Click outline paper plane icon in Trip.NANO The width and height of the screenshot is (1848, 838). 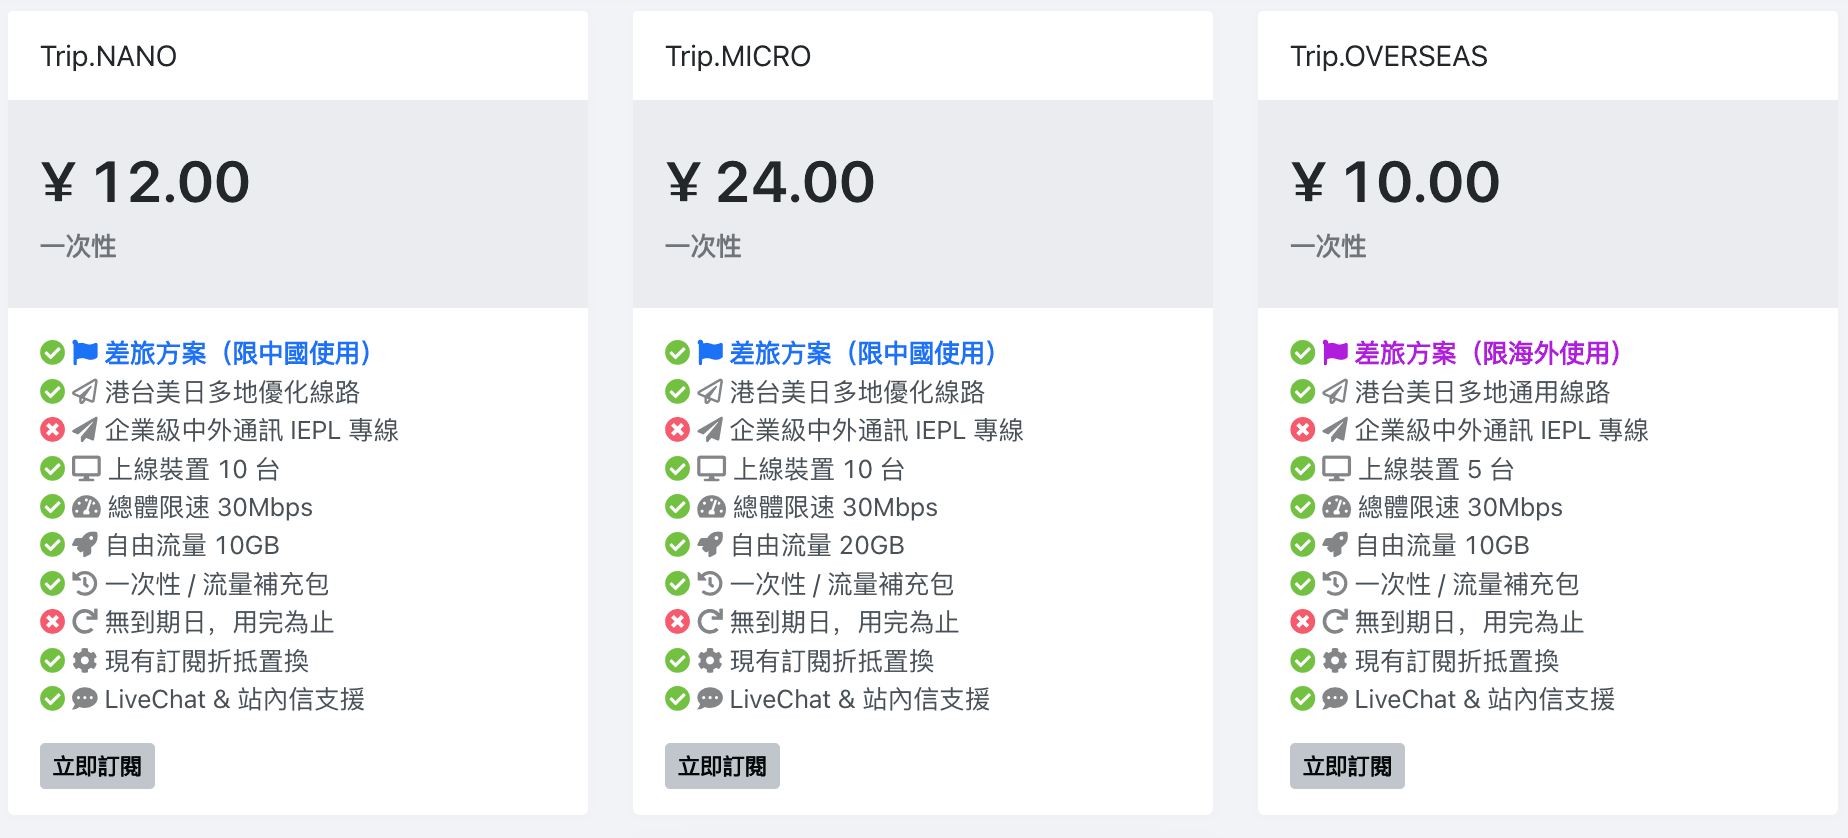[x=85, y=391]
